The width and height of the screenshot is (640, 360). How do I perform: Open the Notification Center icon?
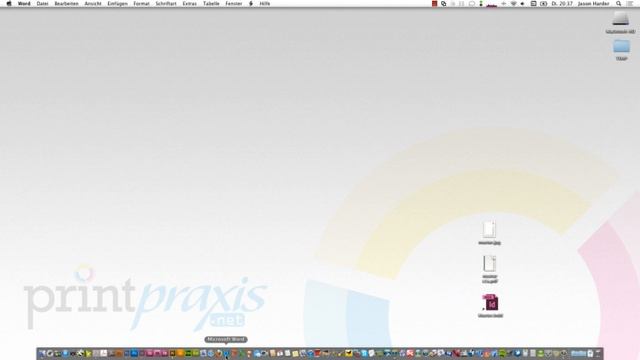630,4
